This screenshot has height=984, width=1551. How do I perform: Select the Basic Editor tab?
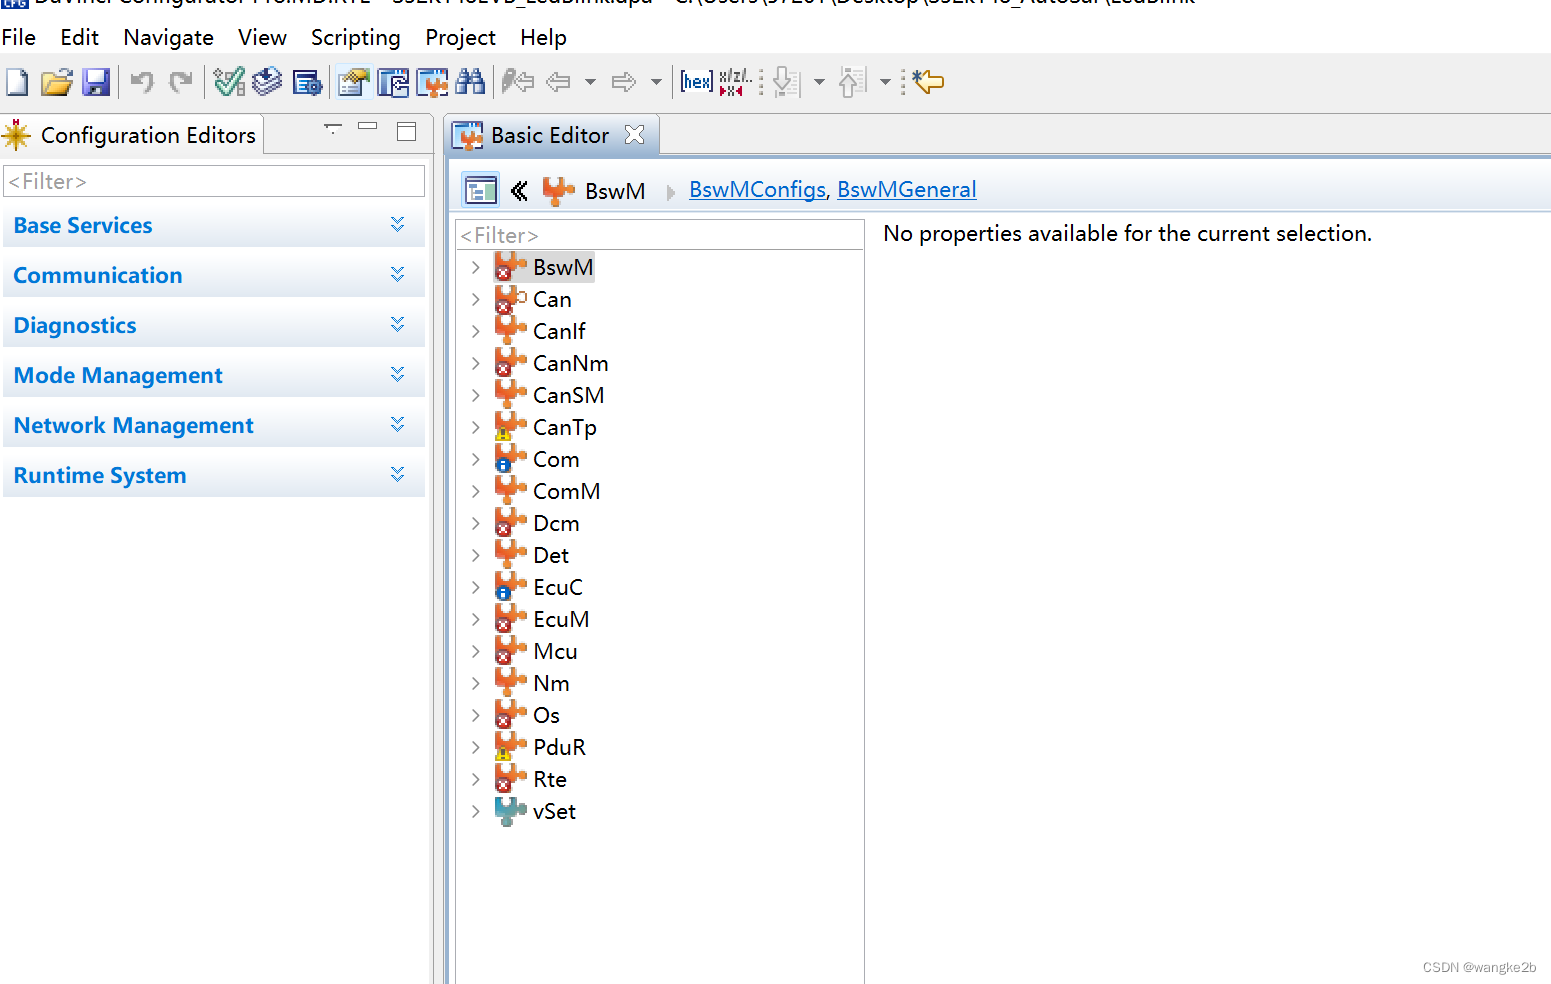tap(550, 135)
